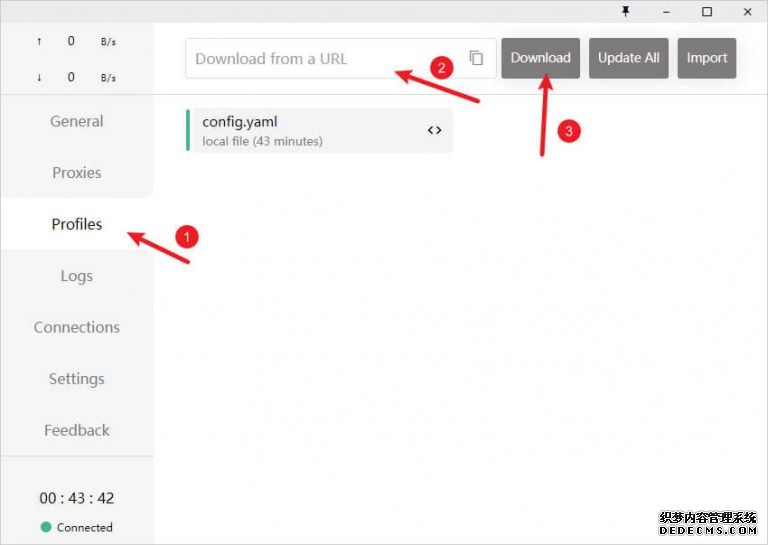Maximize the application window

(x=707, y=11)
